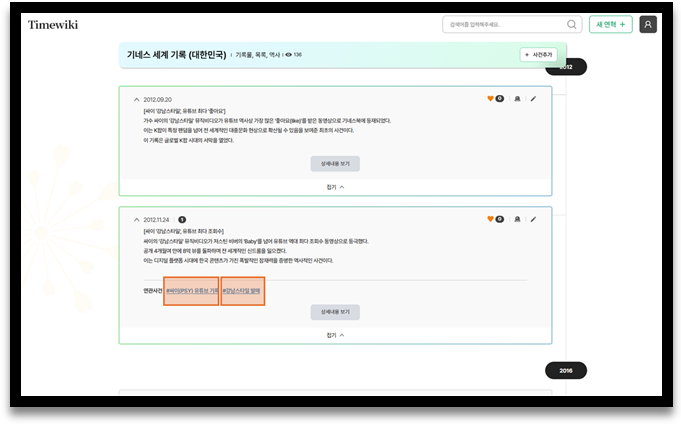
Task: Click the bell icon on 2012.09.20 event
Action: 517,99
